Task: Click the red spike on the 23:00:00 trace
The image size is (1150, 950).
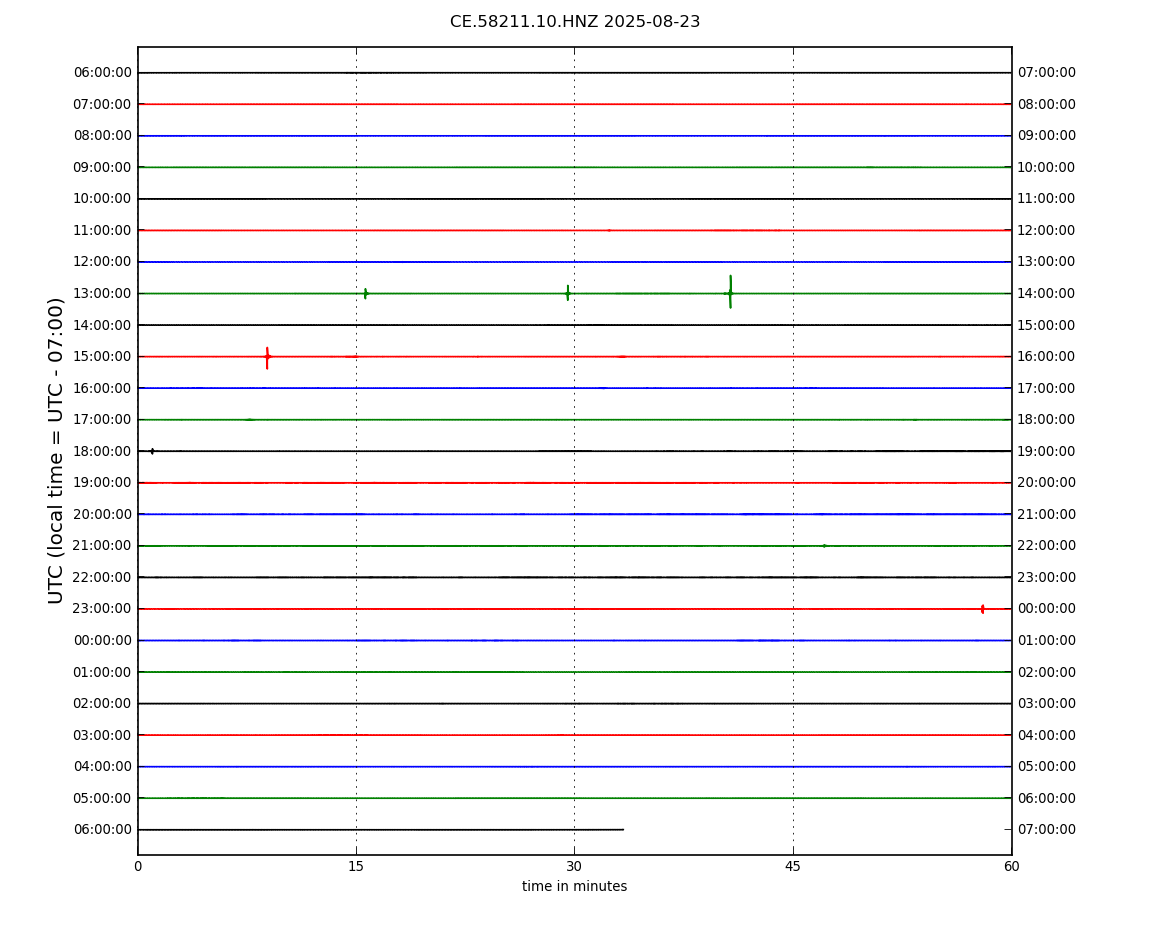Action: tap(982, 609)
